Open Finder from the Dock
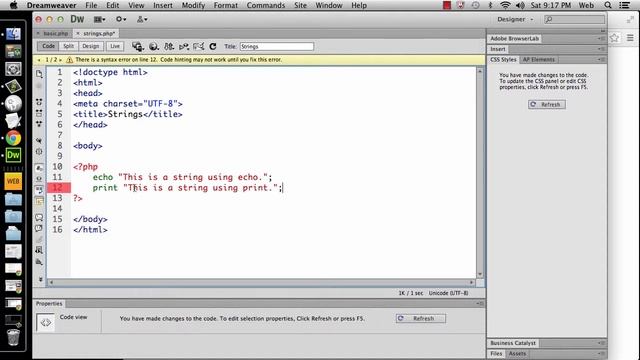 click(x=13, y=34)
